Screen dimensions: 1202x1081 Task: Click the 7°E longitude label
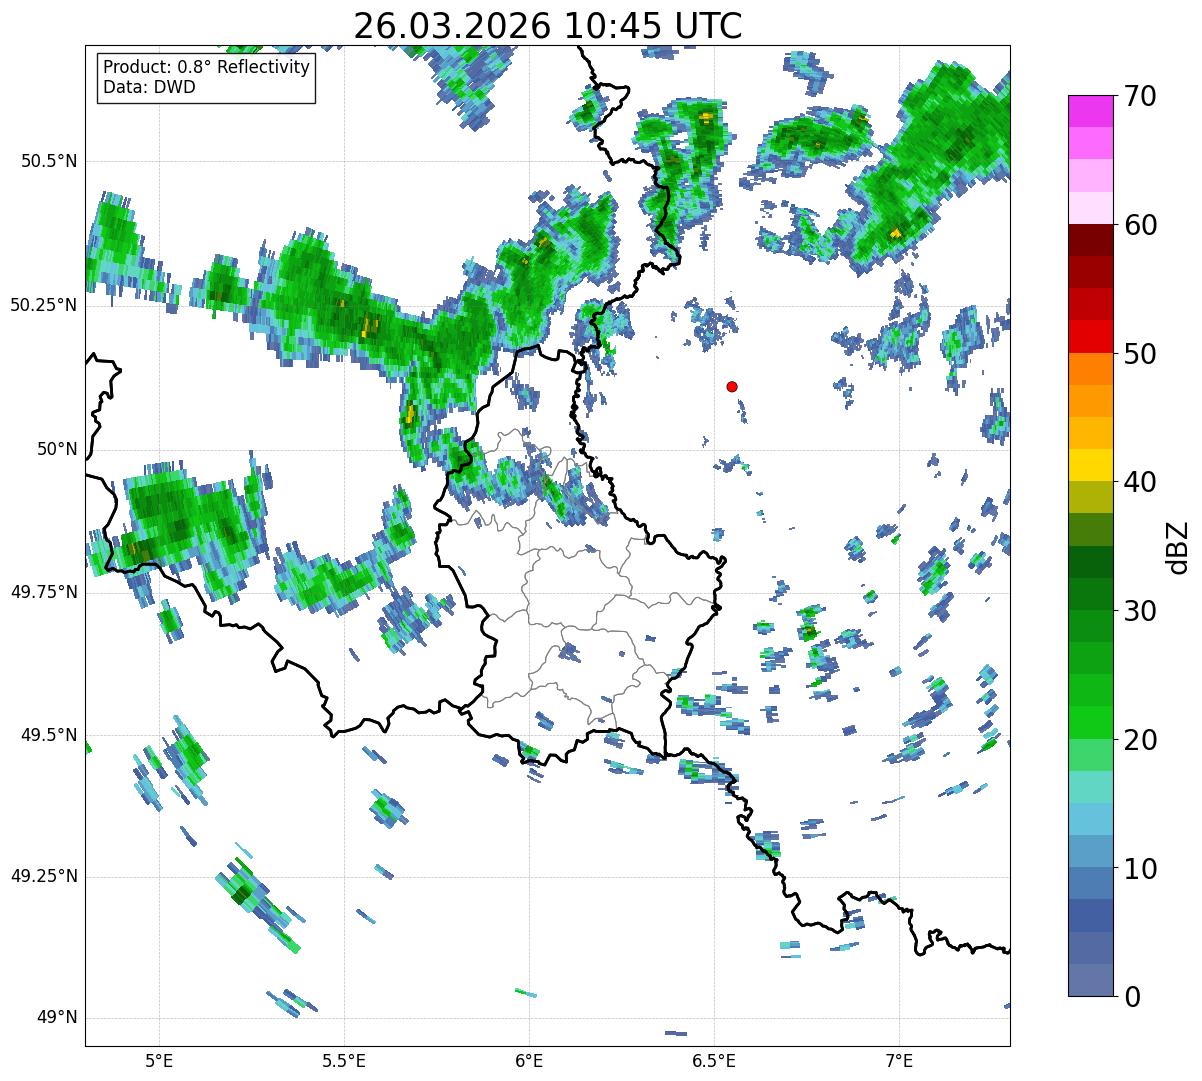(x=899, y=1060)
